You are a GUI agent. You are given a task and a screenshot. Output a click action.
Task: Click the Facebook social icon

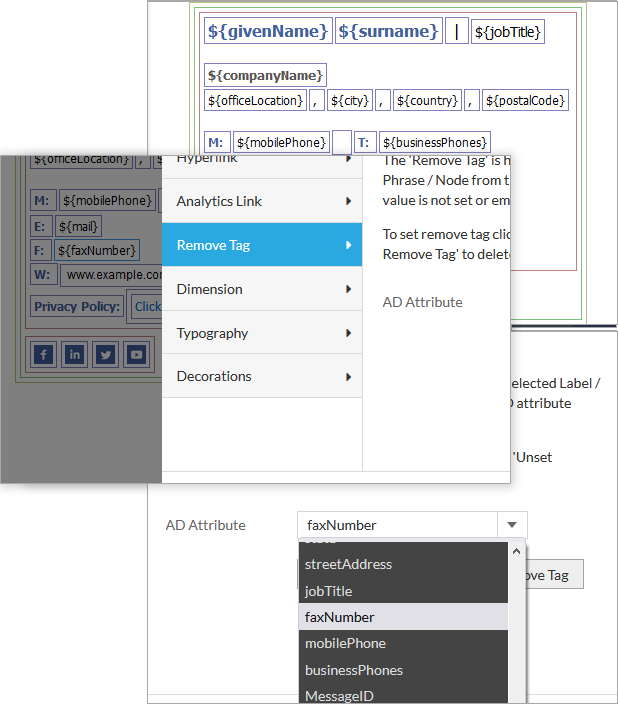[x=44, y=354]
